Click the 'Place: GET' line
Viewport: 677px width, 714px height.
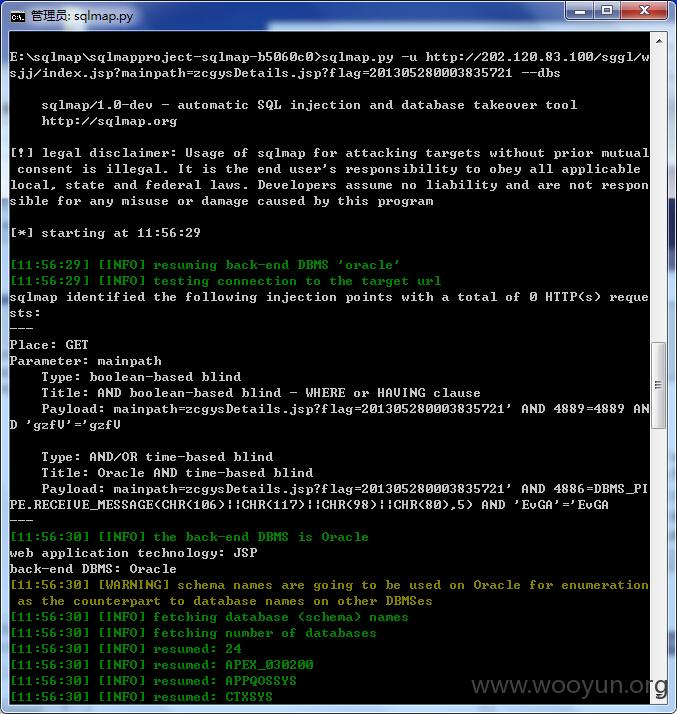coord(49,345)
